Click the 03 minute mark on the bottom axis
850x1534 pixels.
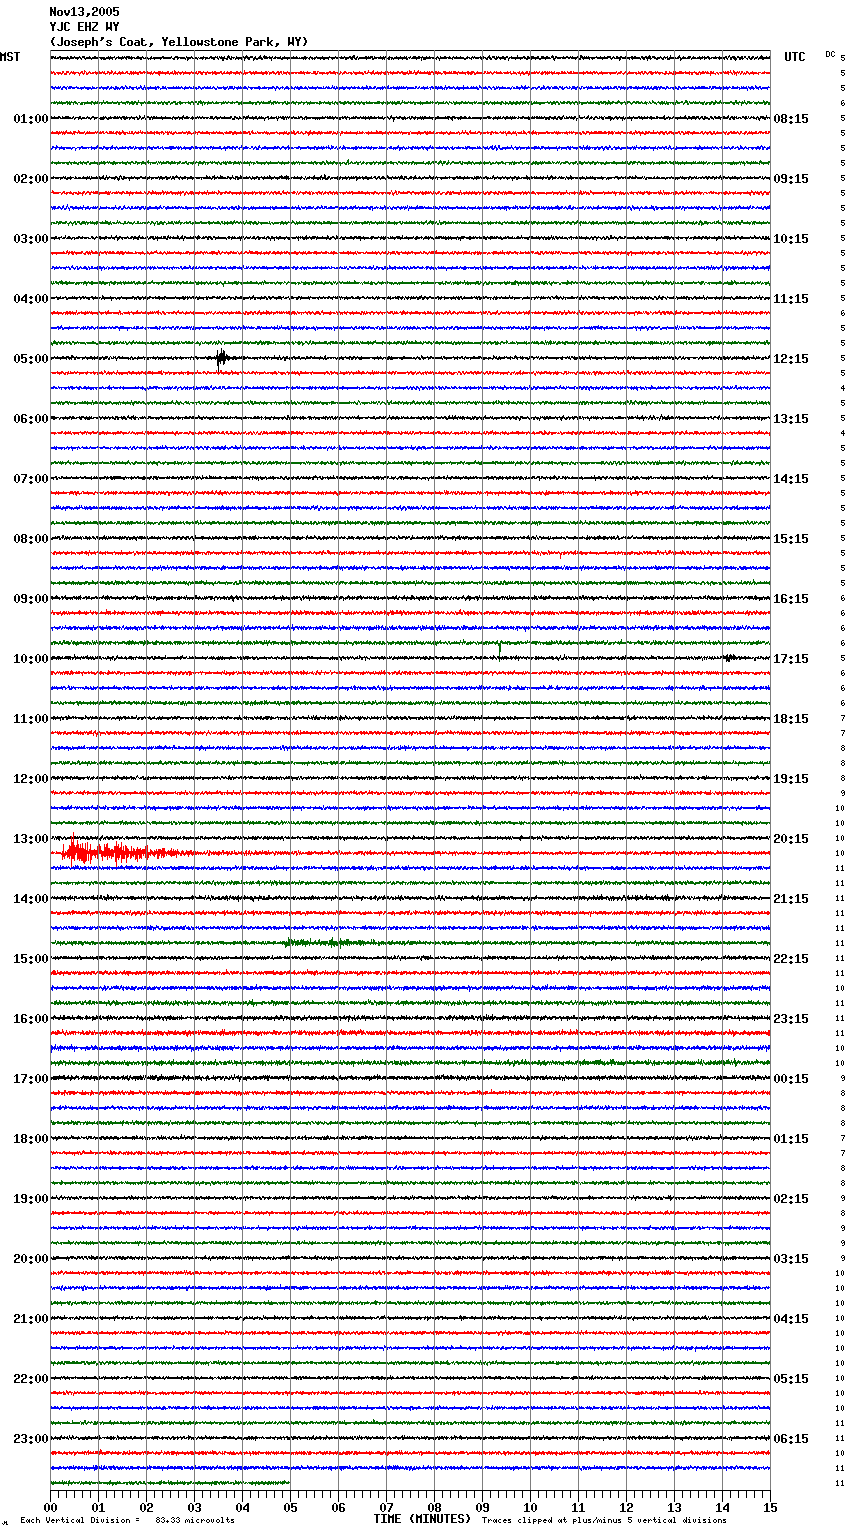[x=194, y=1507]
